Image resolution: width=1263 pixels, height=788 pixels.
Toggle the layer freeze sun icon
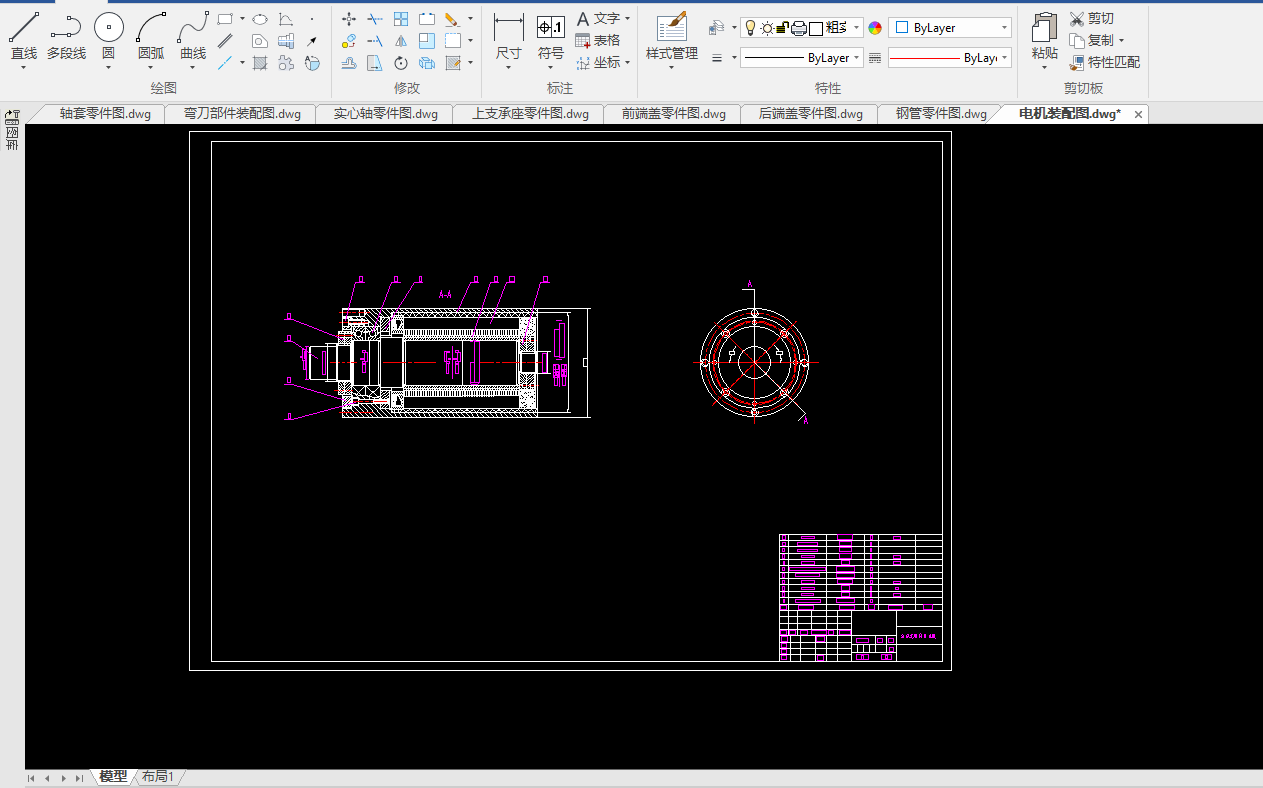tap(767, 28)
